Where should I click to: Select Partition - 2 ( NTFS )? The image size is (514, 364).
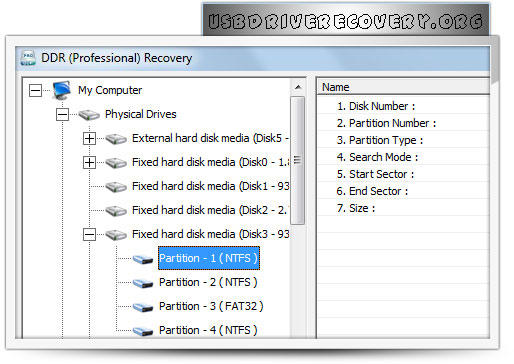tap(208, 282)
